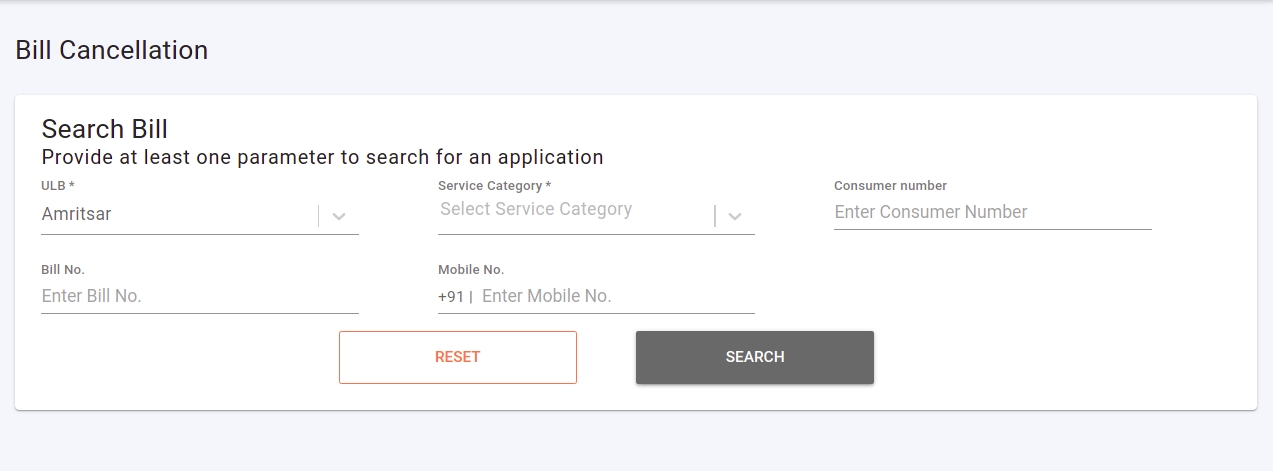Click the separator beside the ULB arrow
This screenshot has width=1273, height=471.
319,216
